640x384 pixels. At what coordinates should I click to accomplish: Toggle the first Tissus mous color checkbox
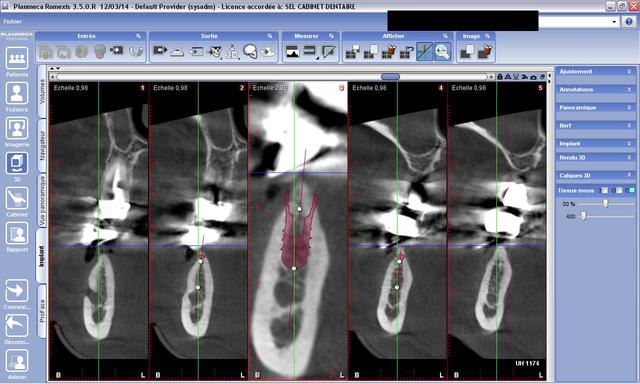tap(604, 191)
